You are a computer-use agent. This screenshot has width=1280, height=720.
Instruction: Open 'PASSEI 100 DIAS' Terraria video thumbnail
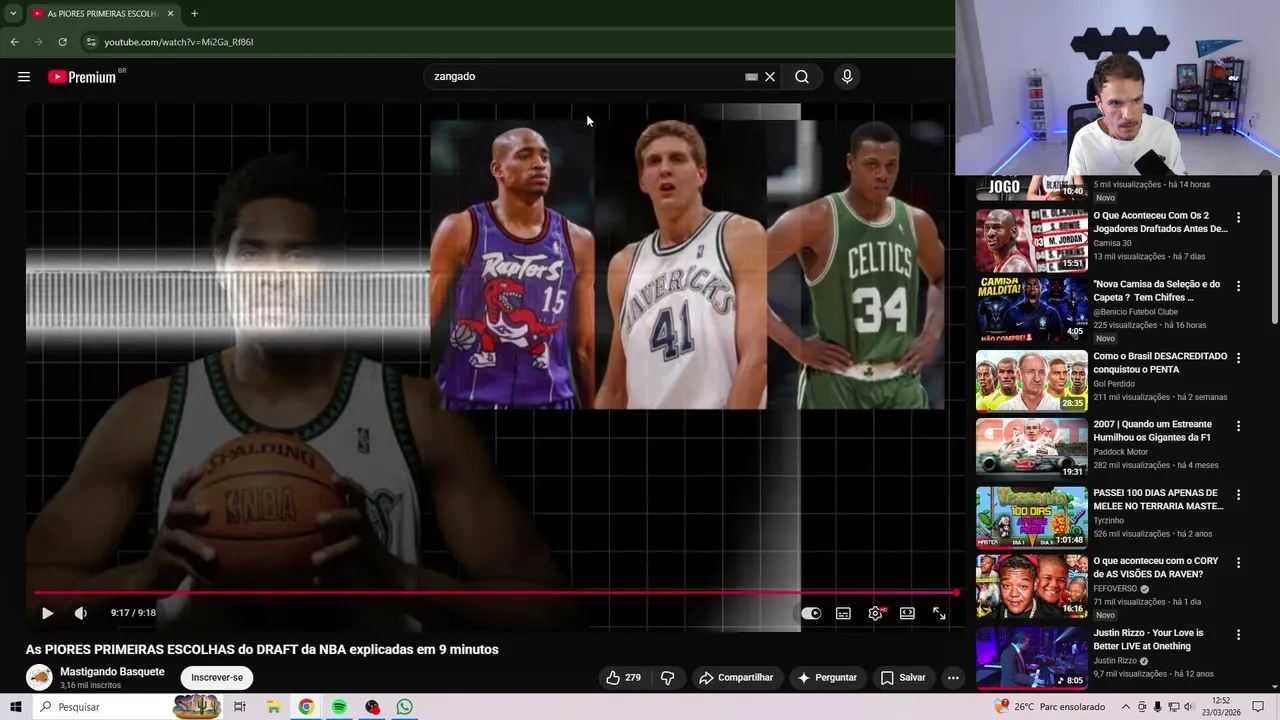pyautogui.click(x=1031, y=517)
